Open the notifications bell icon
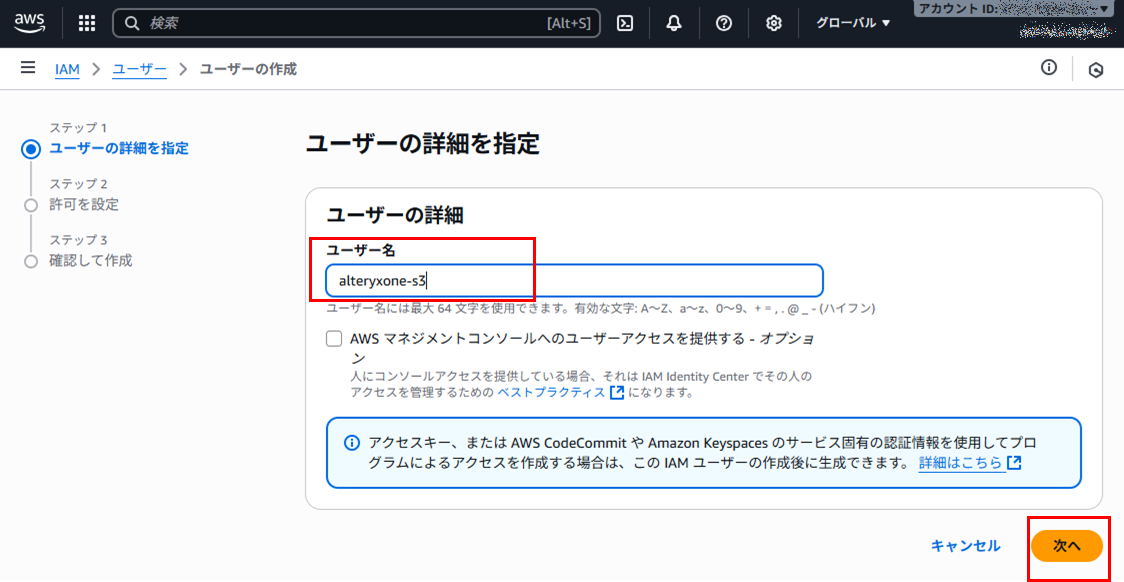The height and width of the screenshot is (582, 1124). coord(674,23)
